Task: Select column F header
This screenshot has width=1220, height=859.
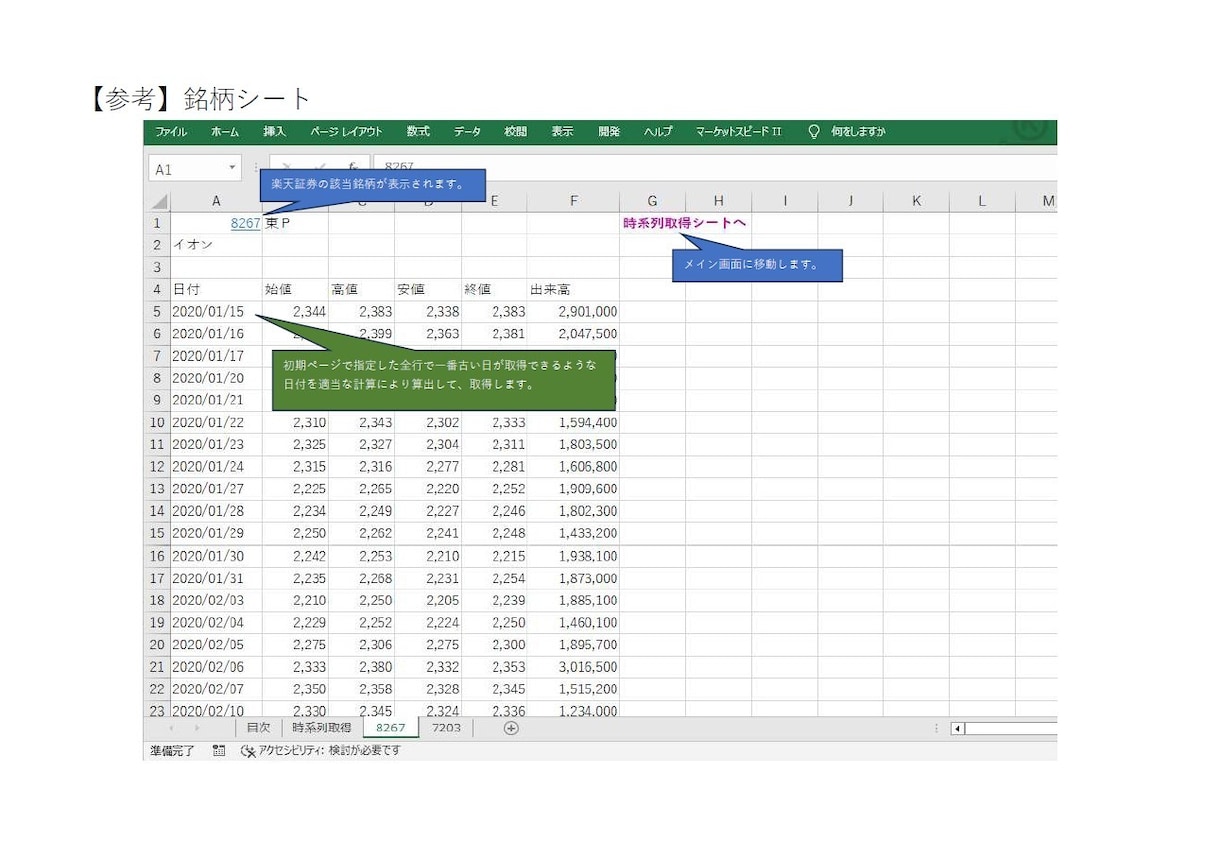Action: (x=574, y=202)
